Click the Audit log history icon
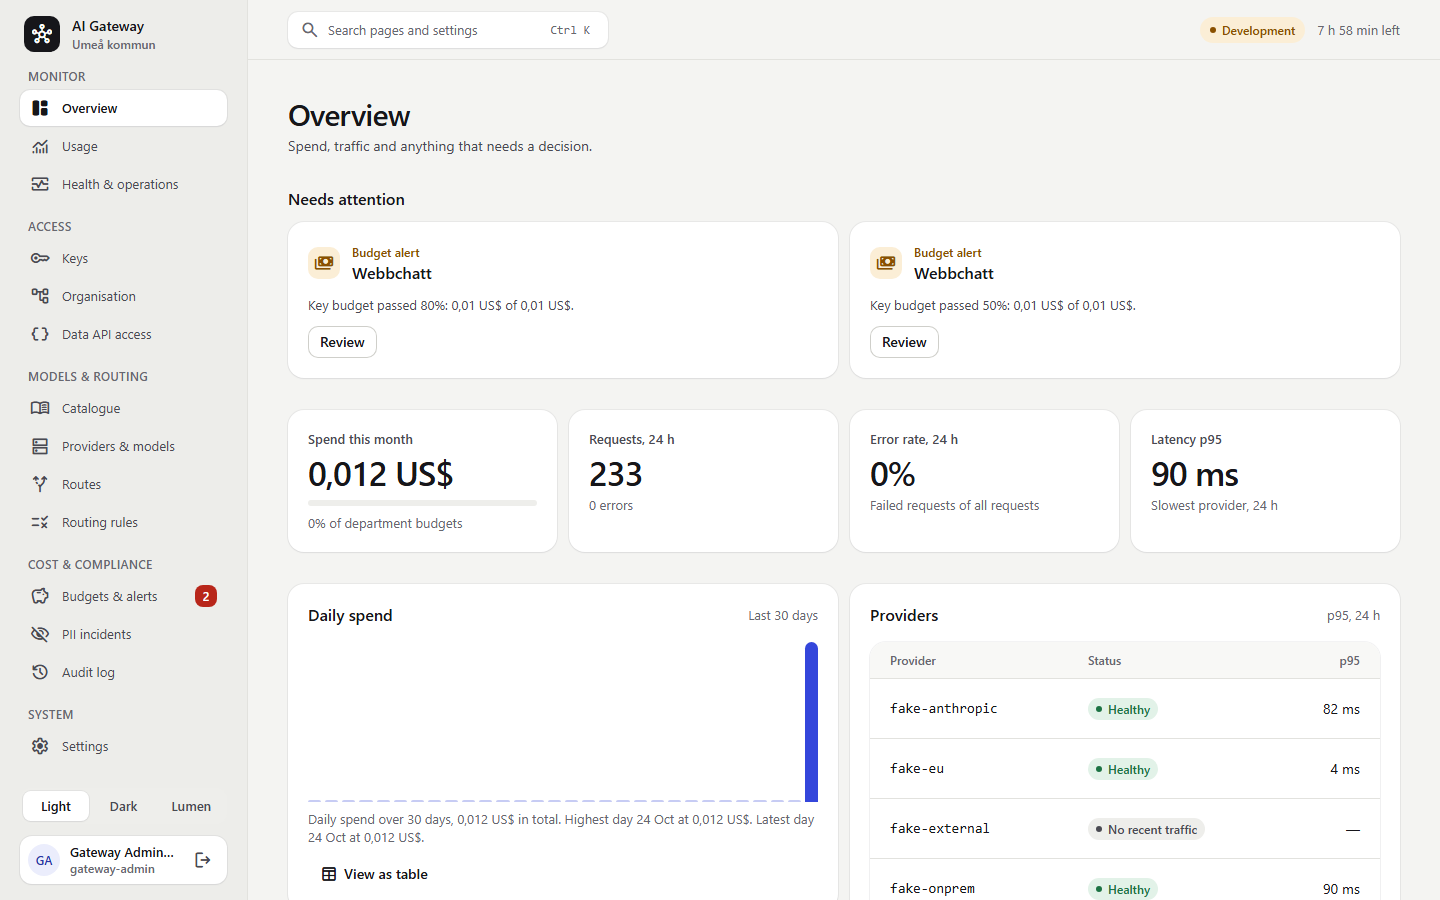This screenshot has height=900, width=1440. [40, 673]
